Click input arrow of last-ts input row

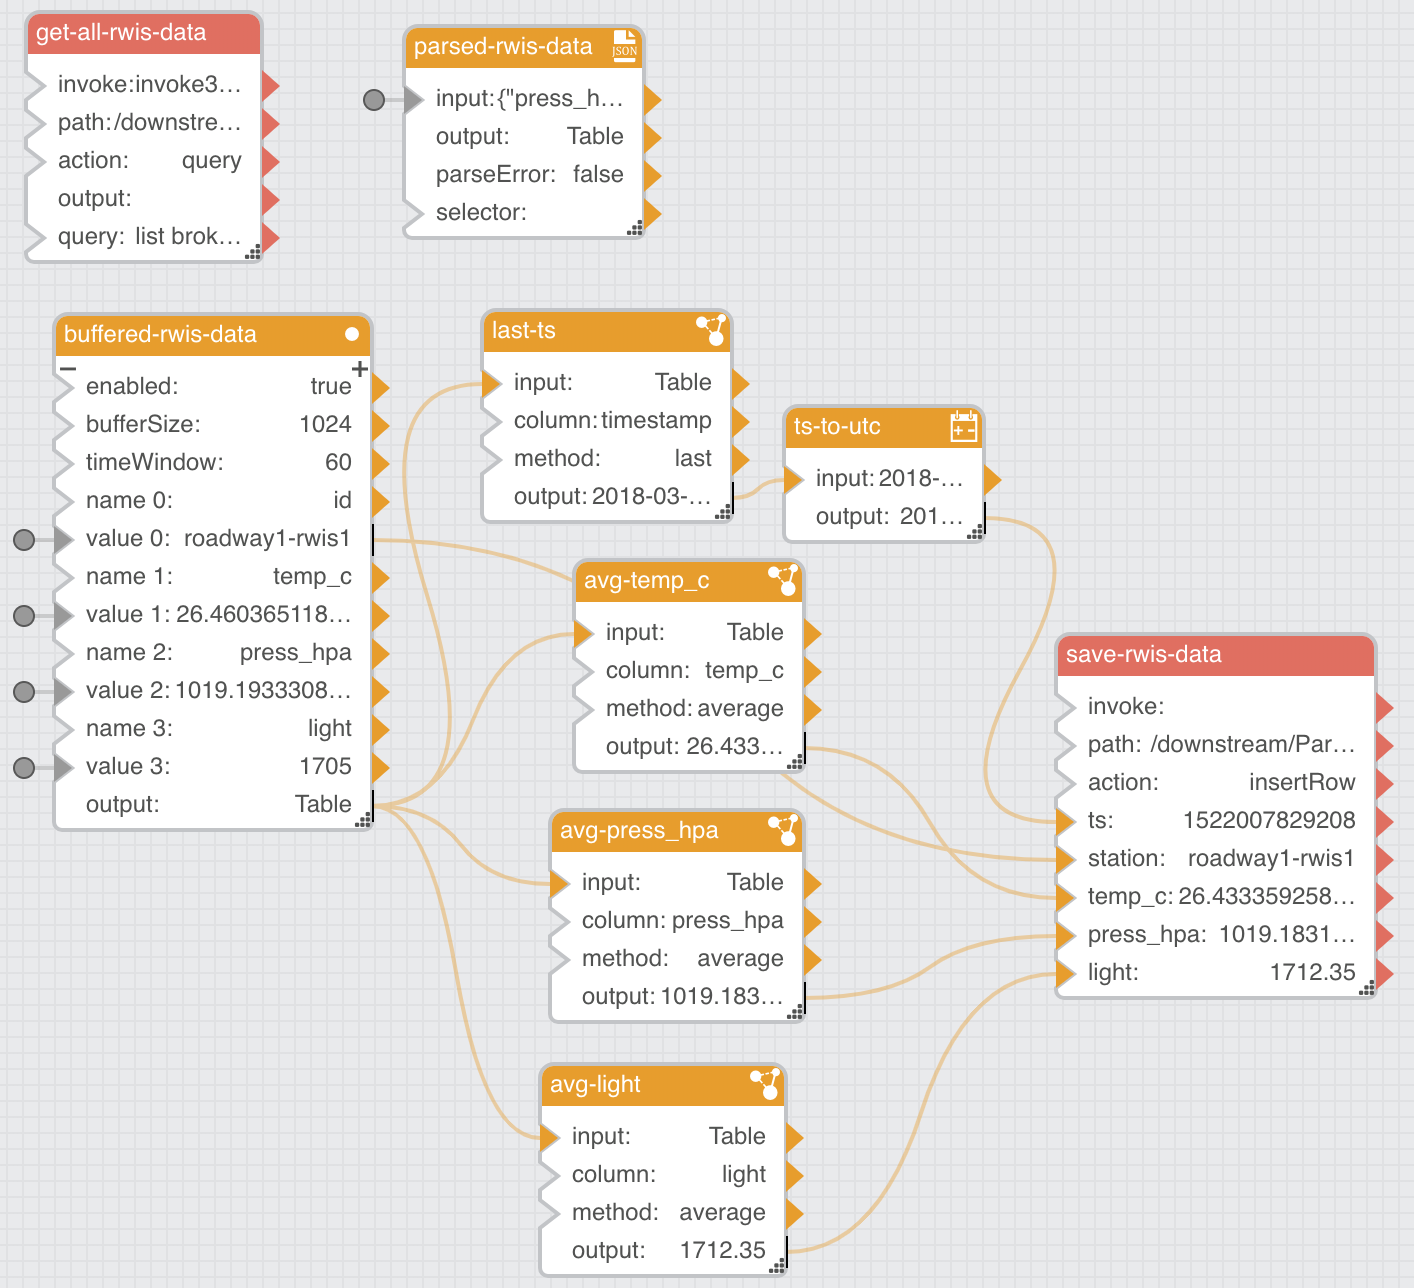pyautogui.click(x=492, y=384)
